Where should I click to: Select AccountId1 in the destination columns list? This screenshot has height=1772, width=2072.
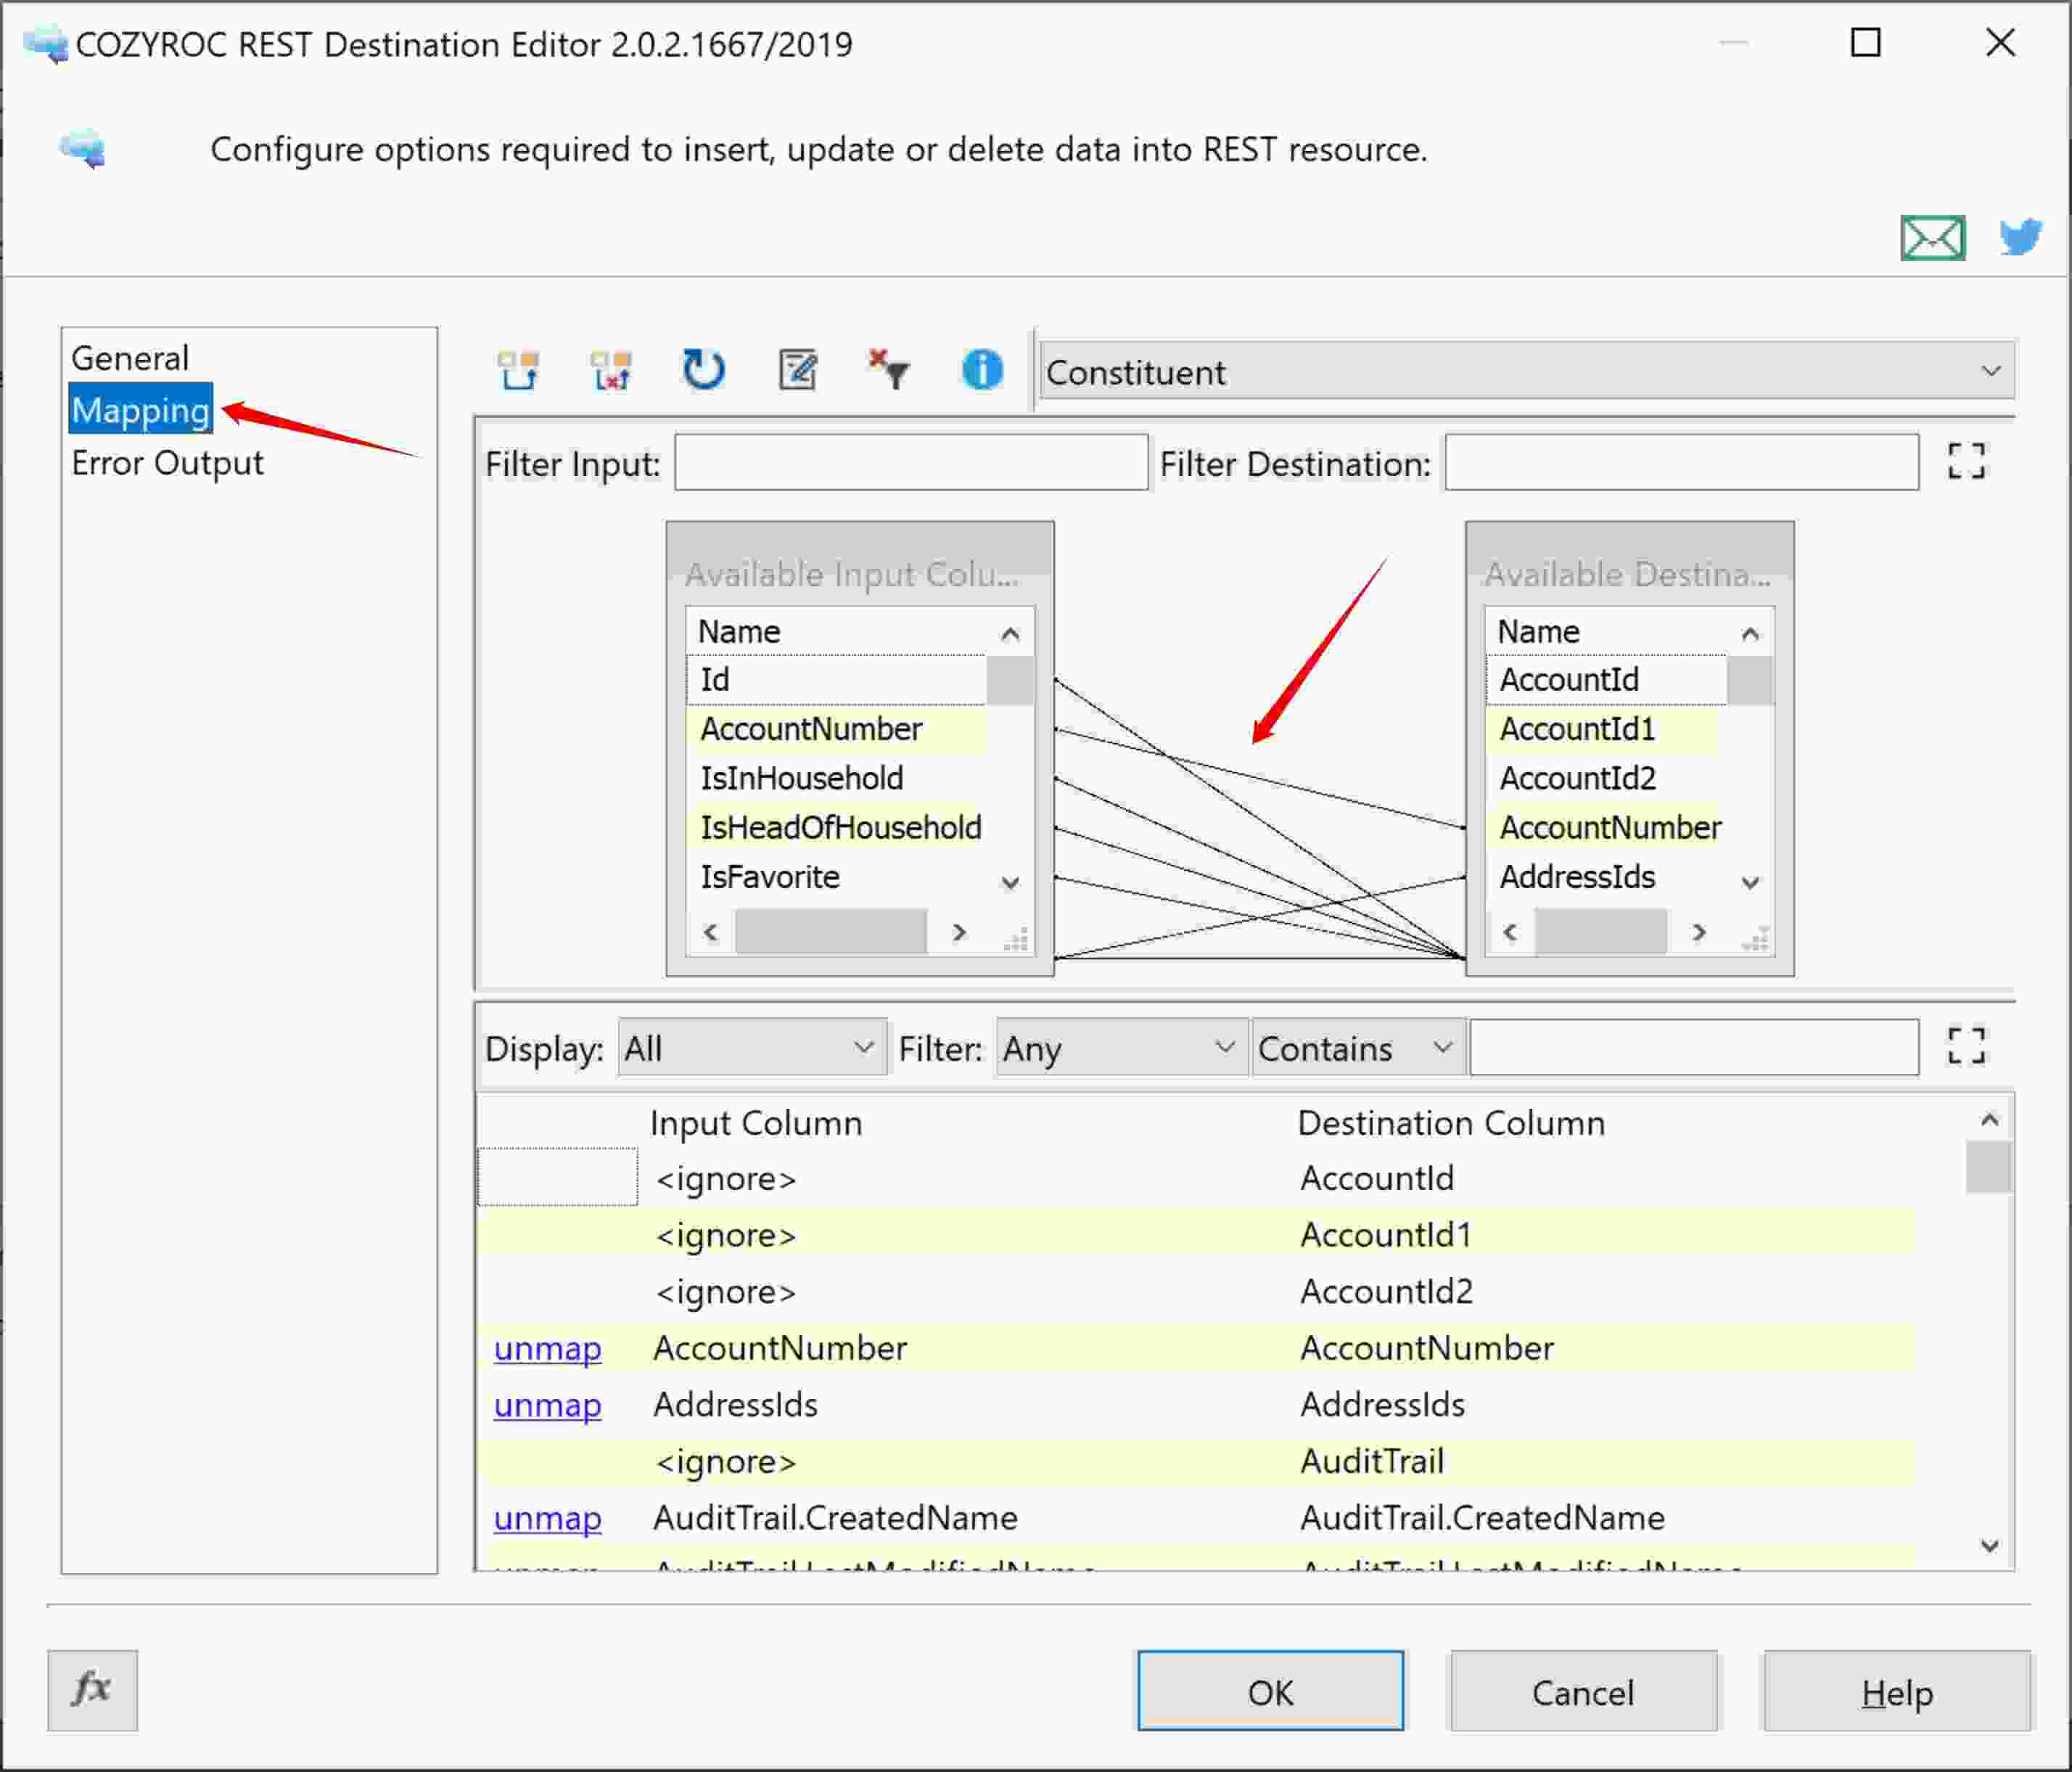pos(1606,729)
